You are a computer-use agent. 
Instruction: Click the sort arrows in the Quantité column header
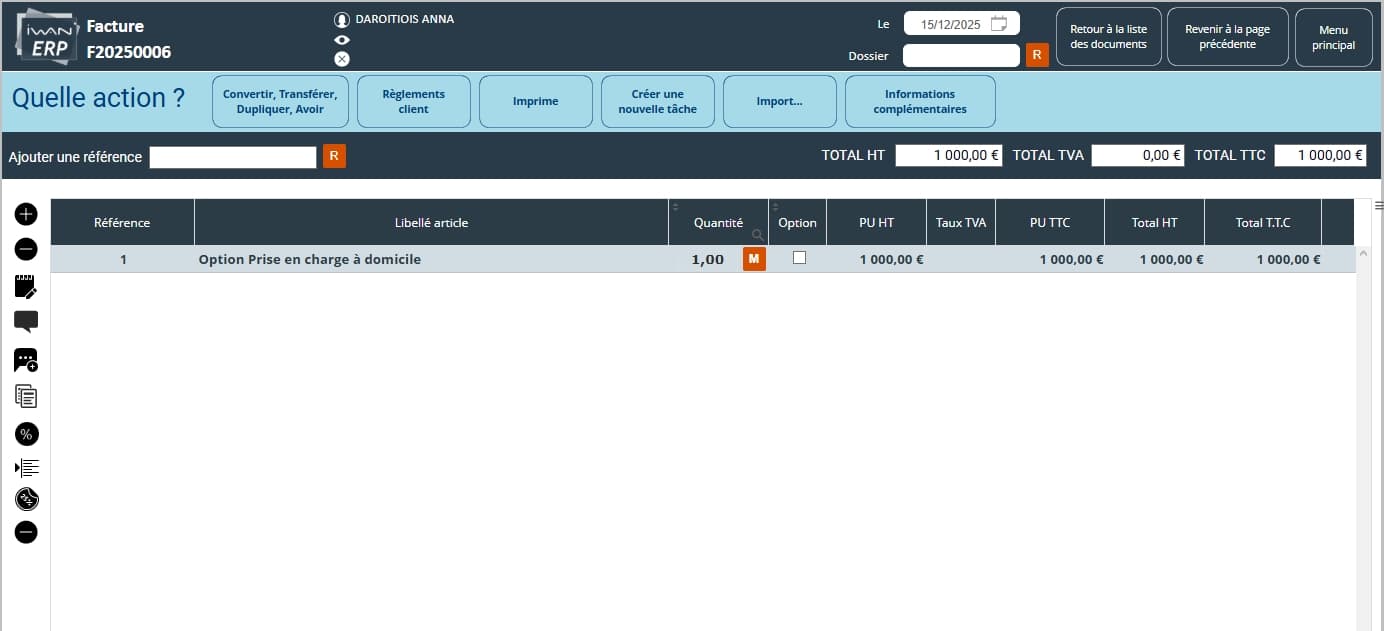(x=675, y=207)
